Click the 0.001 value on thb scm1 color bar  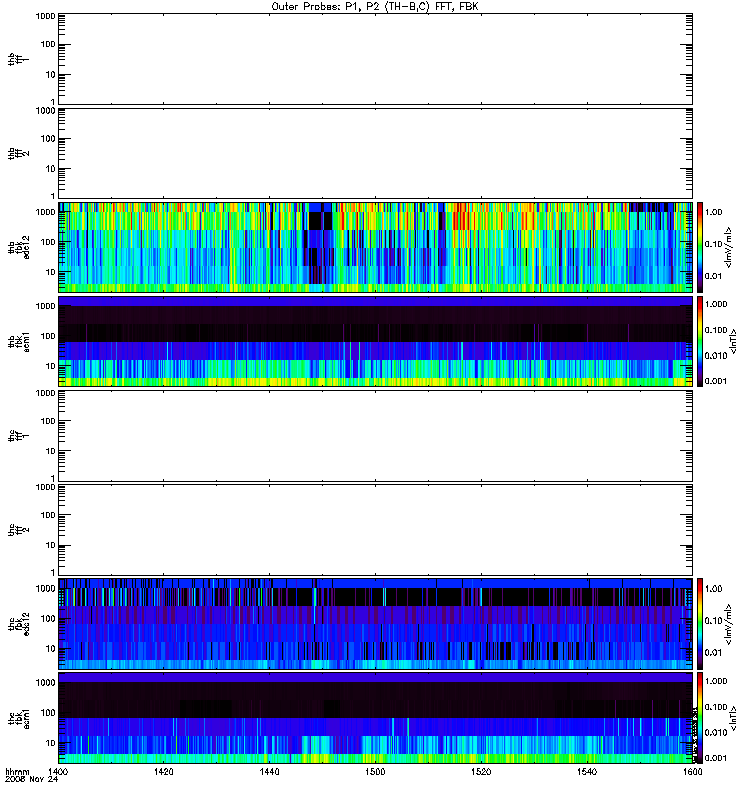point(716,381)
